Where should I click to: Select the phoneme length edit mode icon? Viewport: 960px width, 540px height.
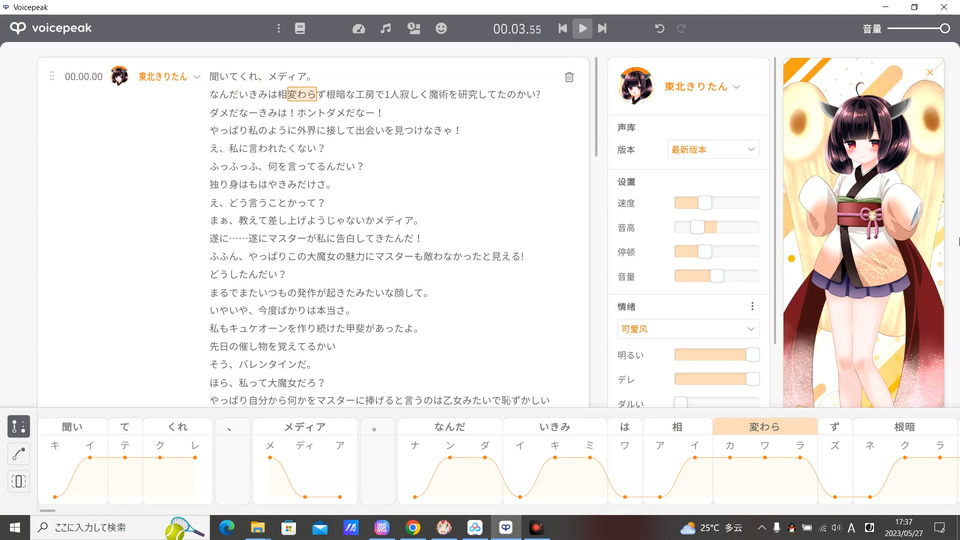[x=19, y=481]
